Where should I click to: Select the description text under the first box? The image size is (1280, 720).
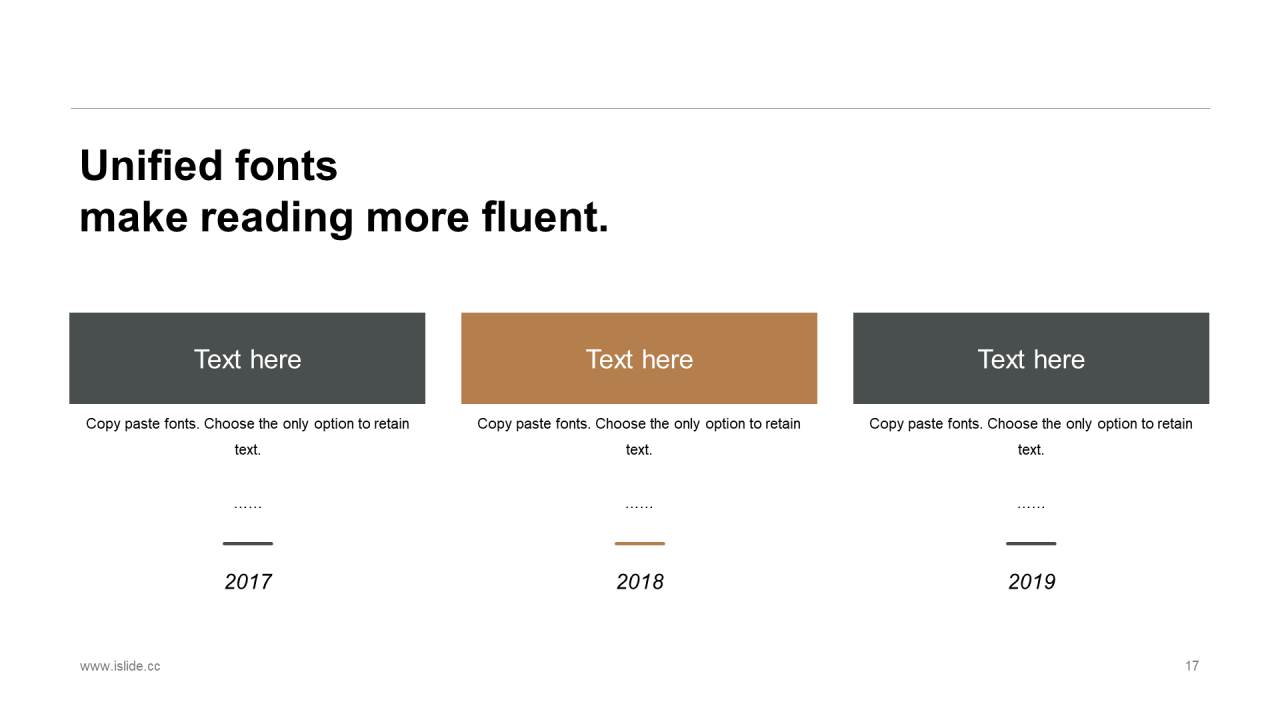pos(247,436)
